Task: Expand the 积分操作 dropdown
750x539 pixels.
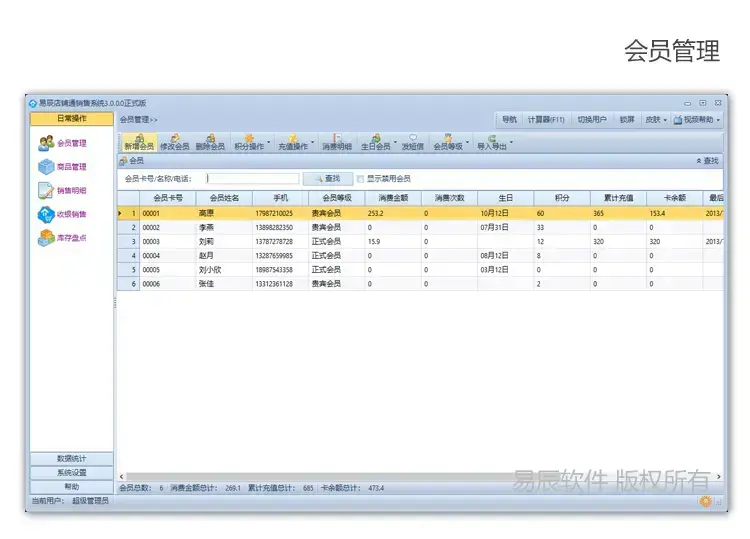Action: (251, 142)
